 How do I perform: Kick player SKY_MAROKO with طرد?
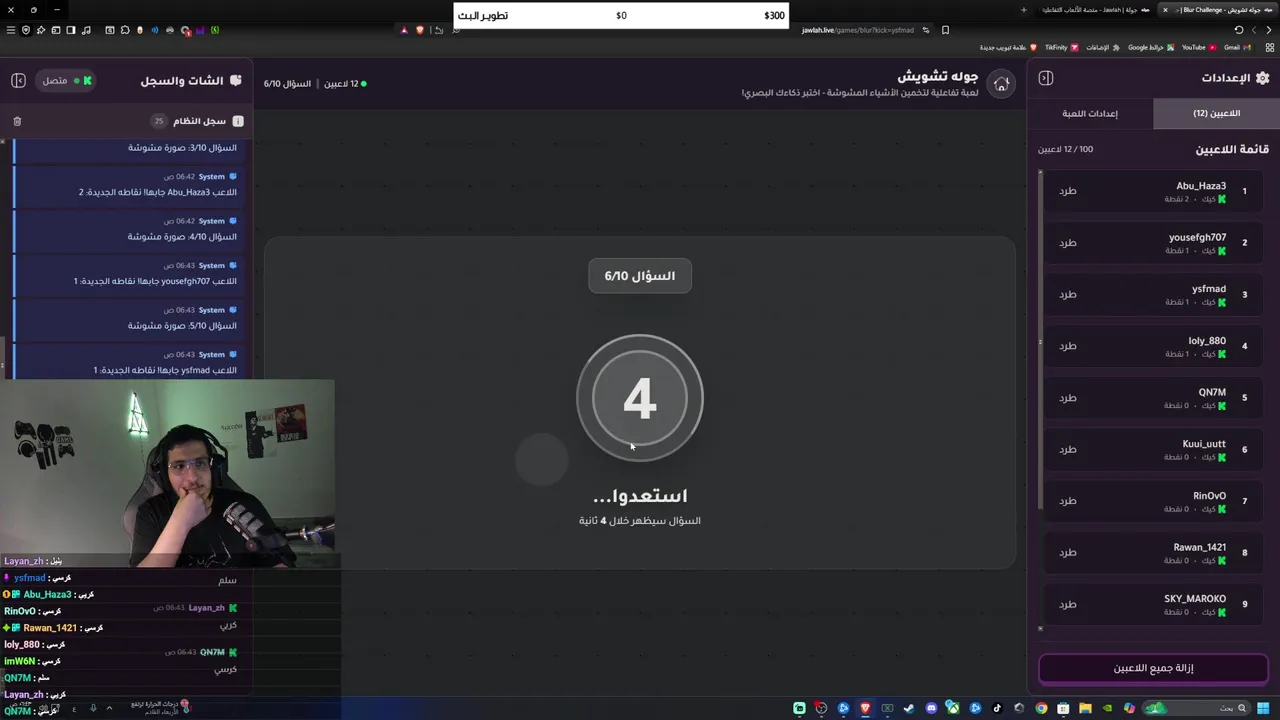1068,604
